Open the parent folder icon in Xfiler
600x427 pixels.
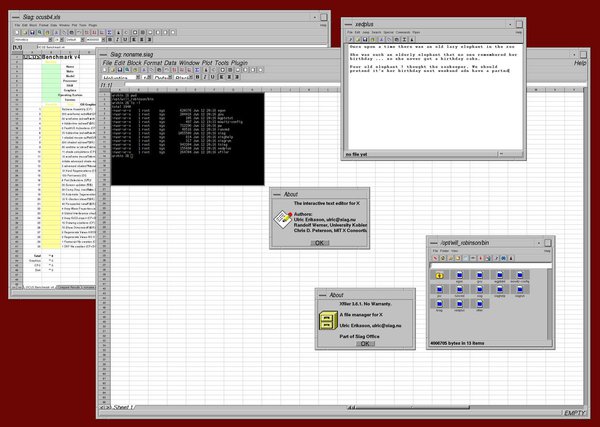point(440,275)
